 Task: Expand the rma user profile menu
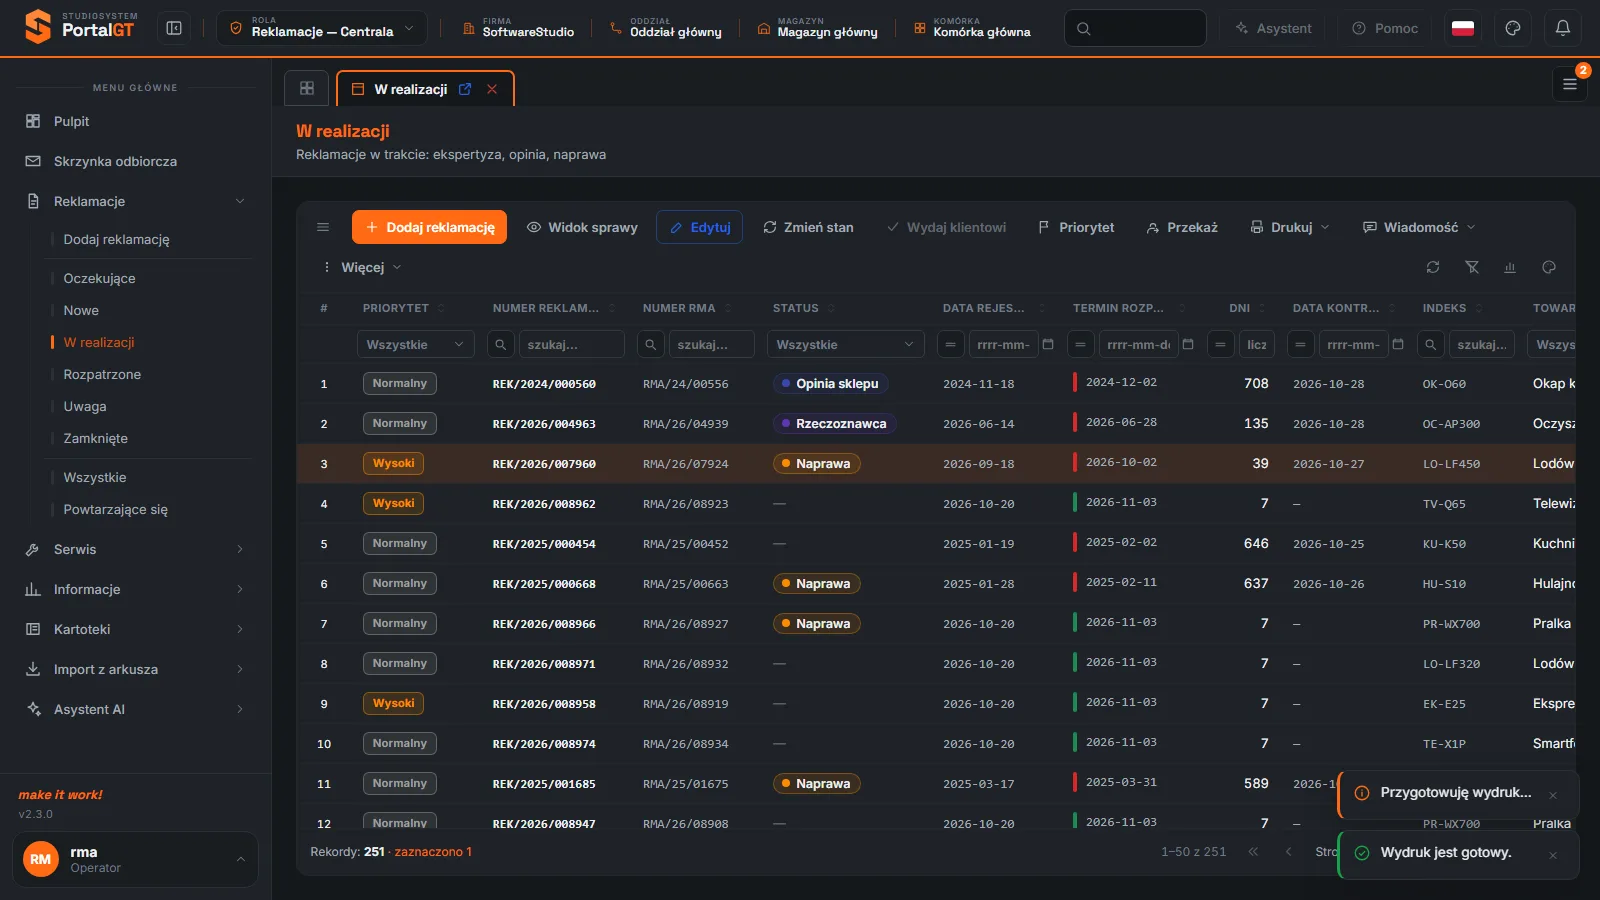point(135,859)
